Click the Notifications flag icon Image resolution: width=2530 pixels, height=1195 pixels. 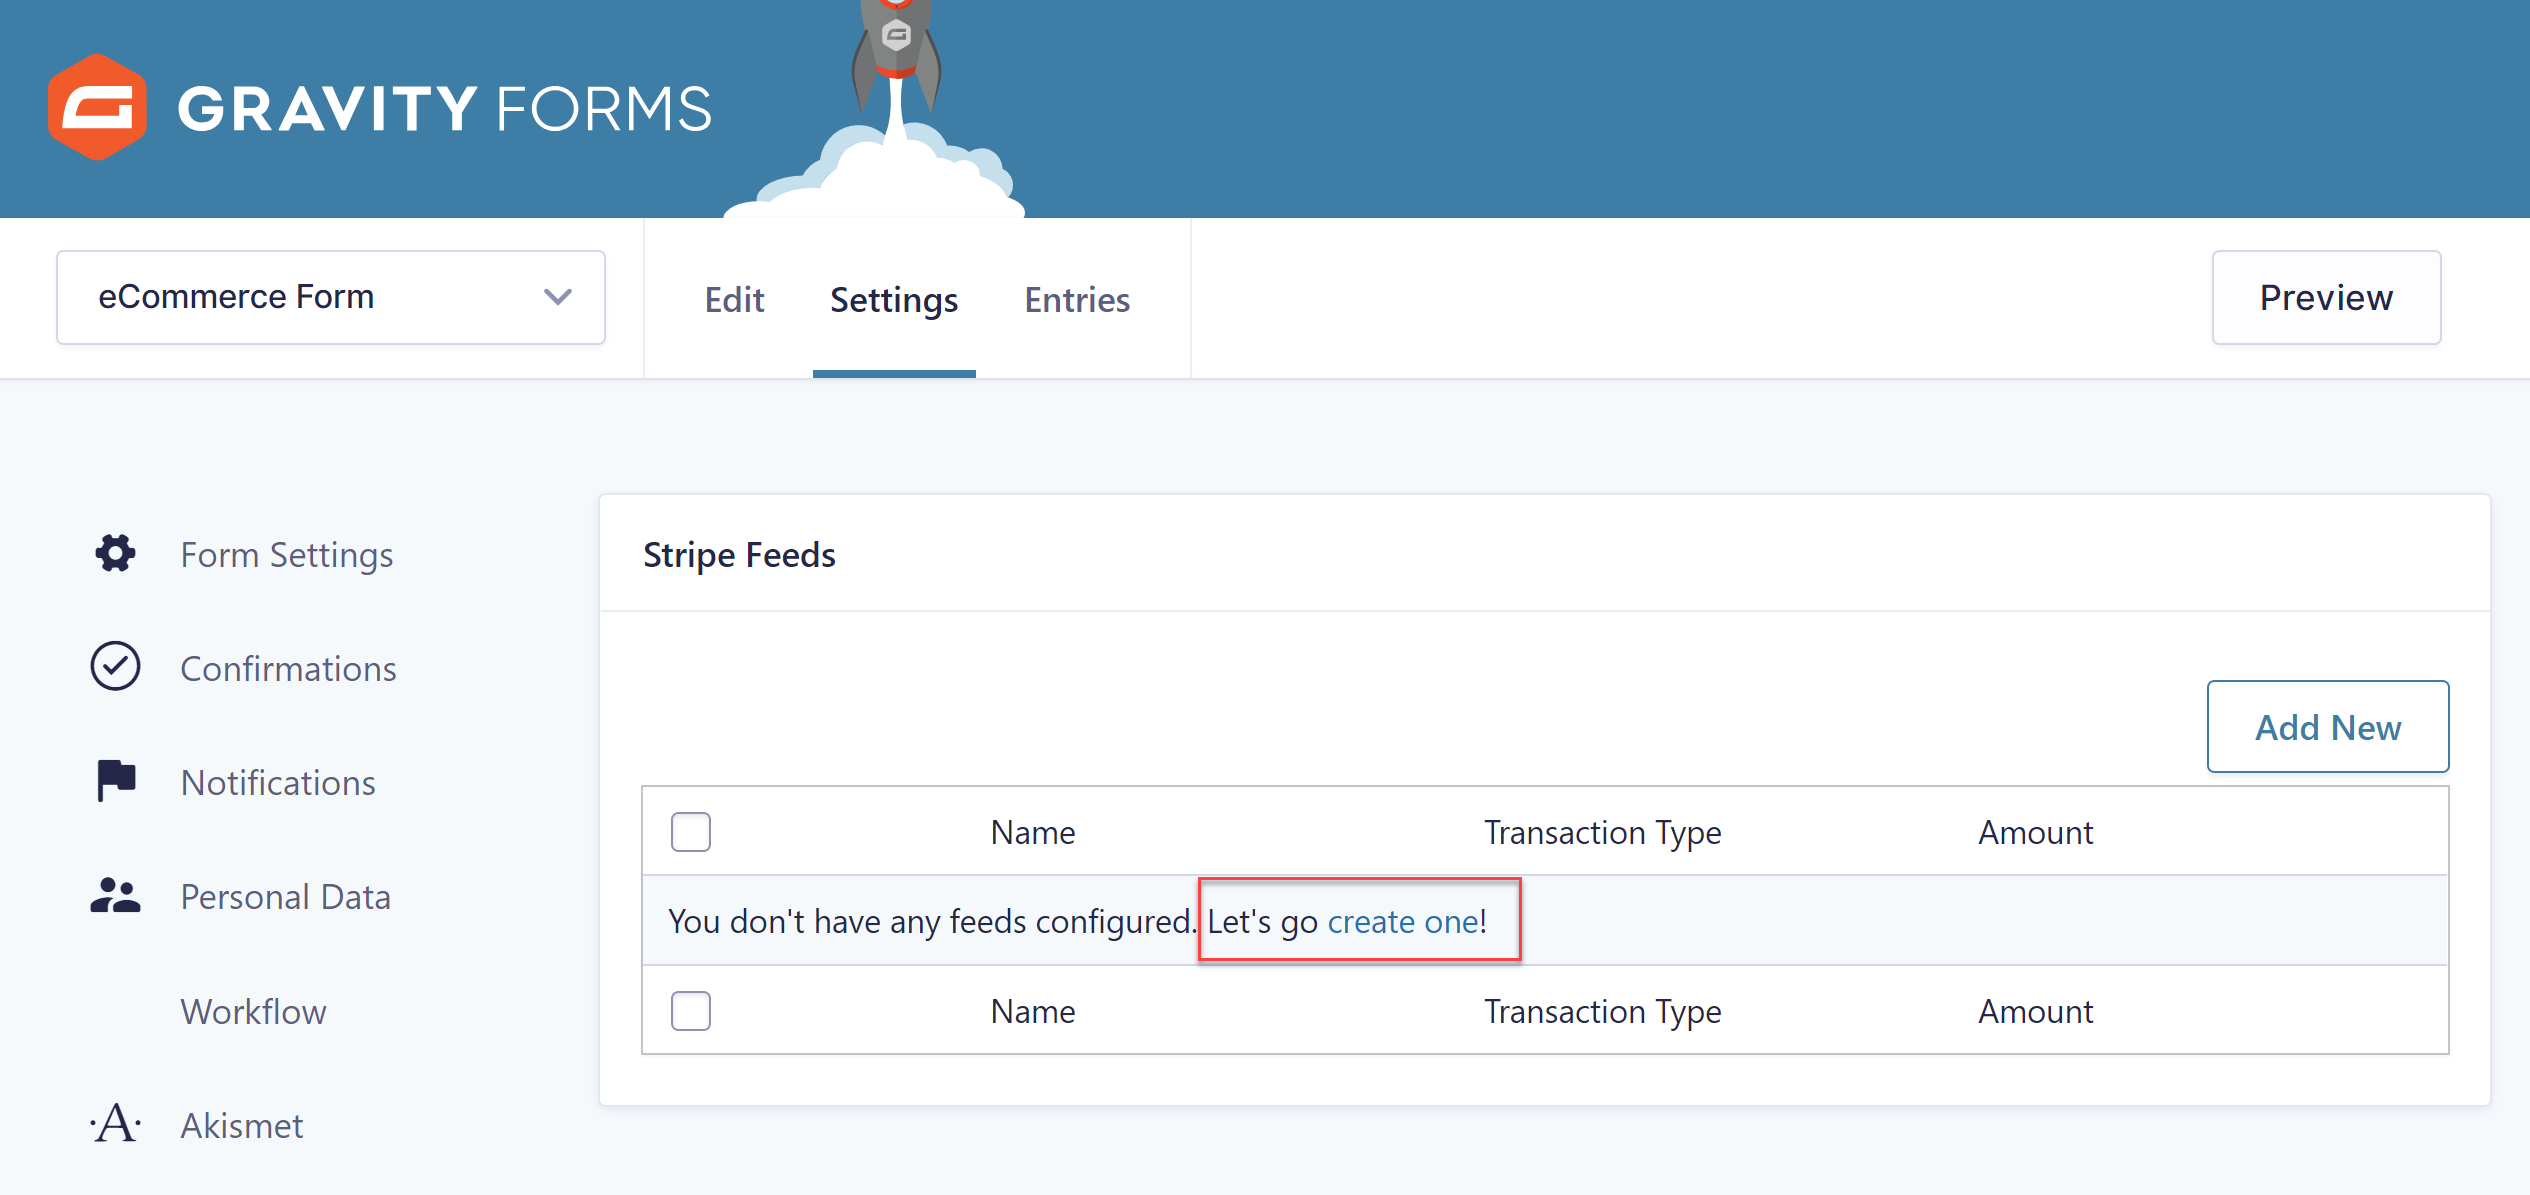point(116,781)
